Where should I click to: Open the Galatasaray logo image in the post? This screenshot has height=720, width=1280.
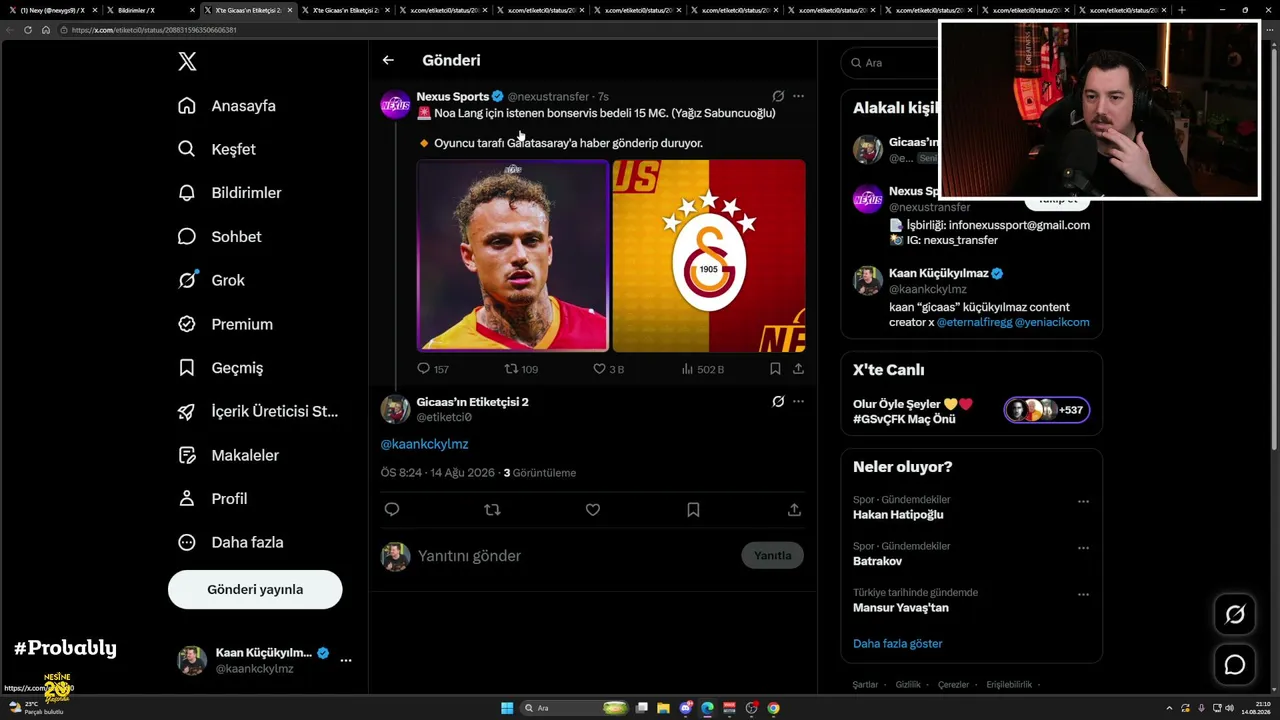709,256
